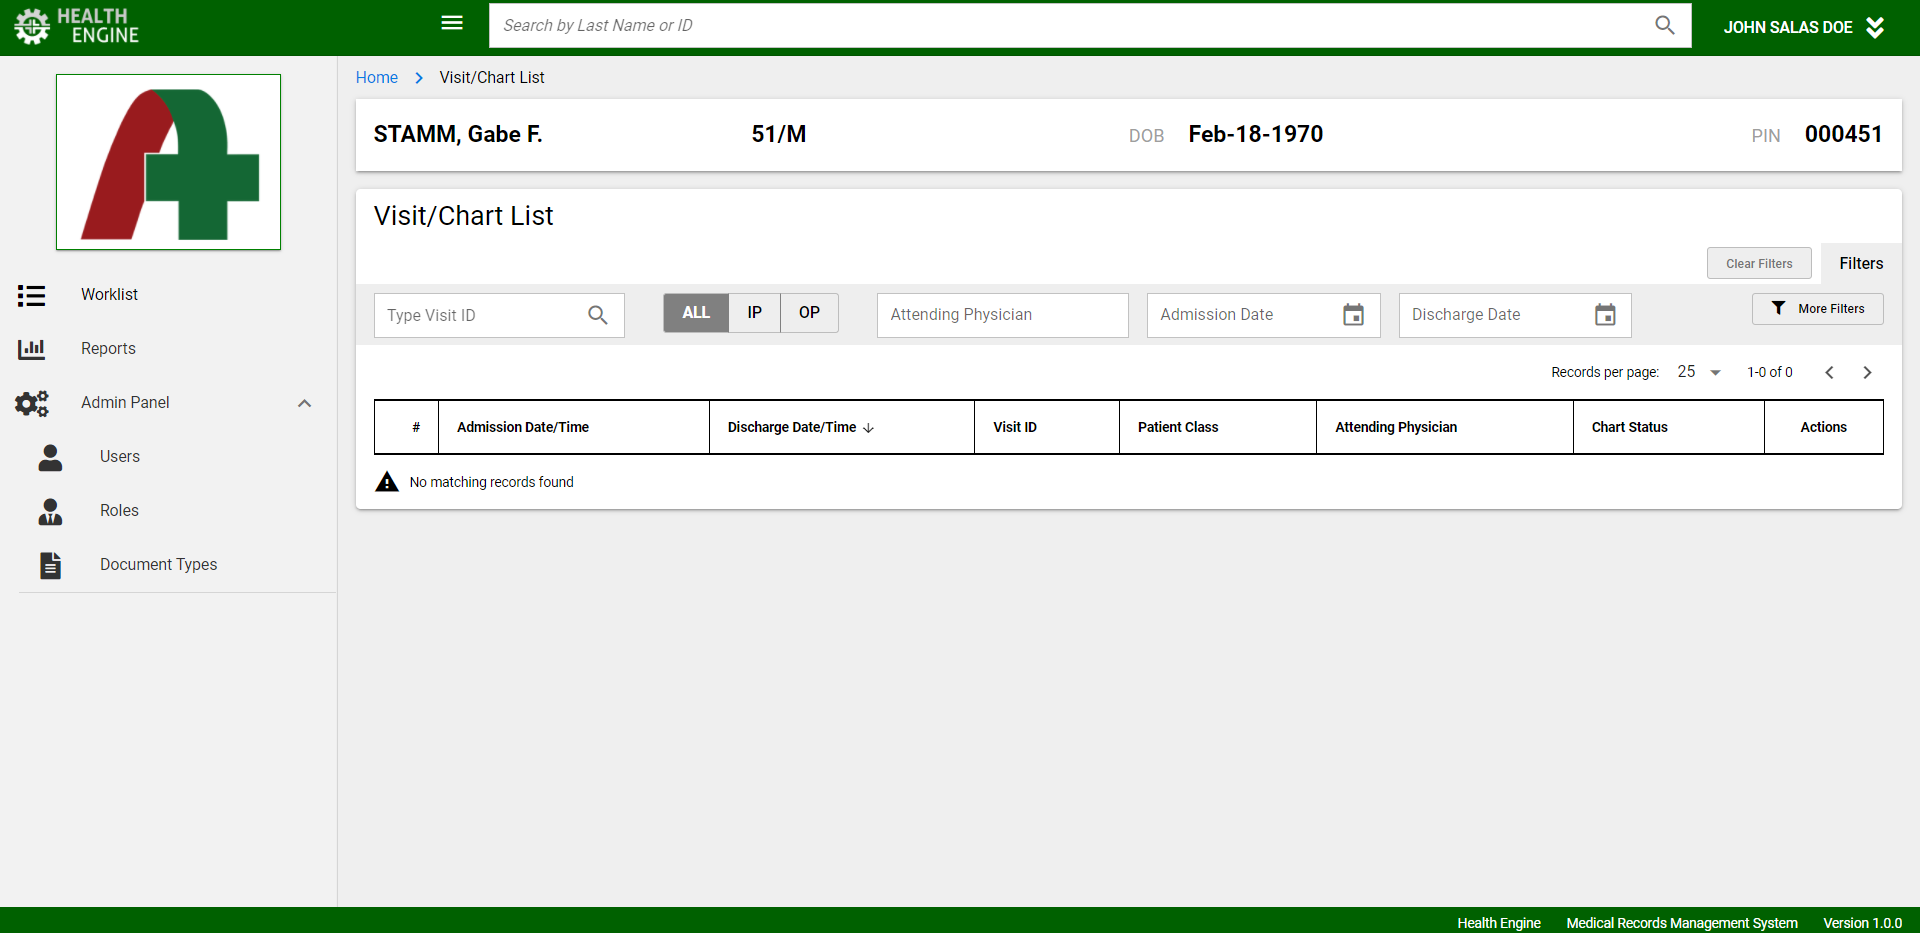The width and height of the screenshot is (1920, 933).
Task: Click the Document Types file icon
Action: [x=50, y=565]
